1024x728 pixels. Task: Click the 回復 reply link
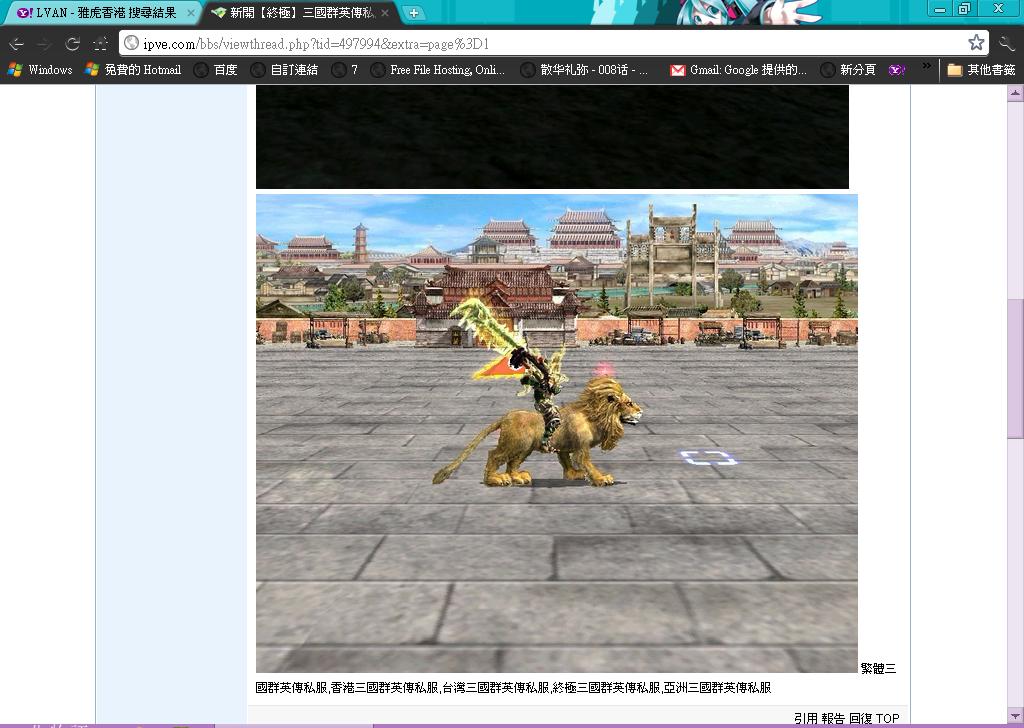[x=861, y=718]
